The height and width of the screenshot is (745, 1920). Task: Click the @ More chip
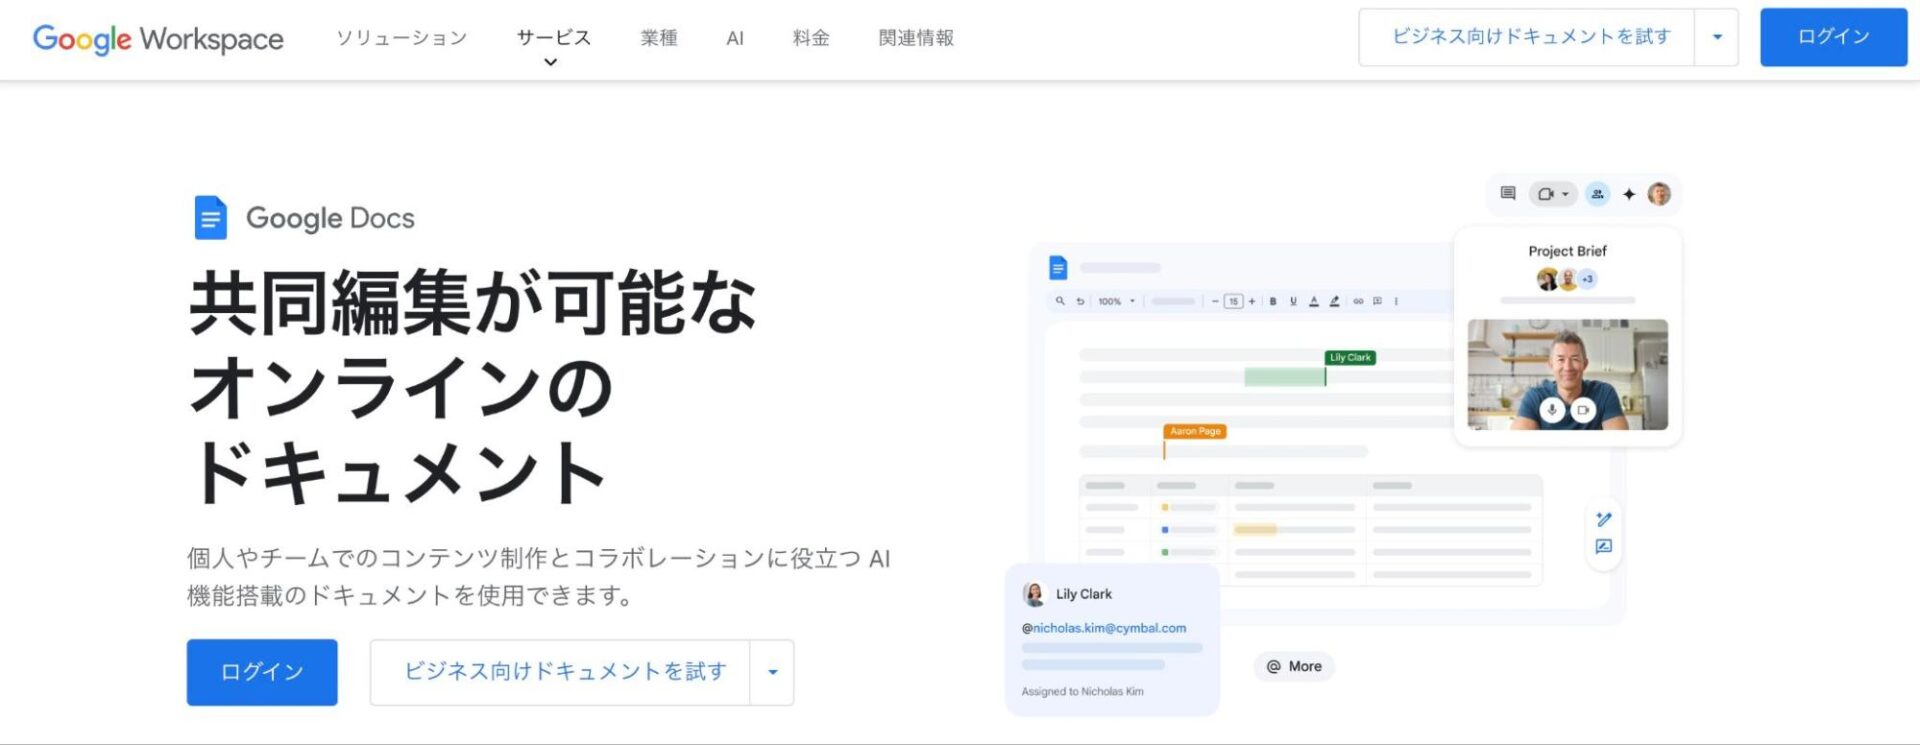(x=1294, y=666)
